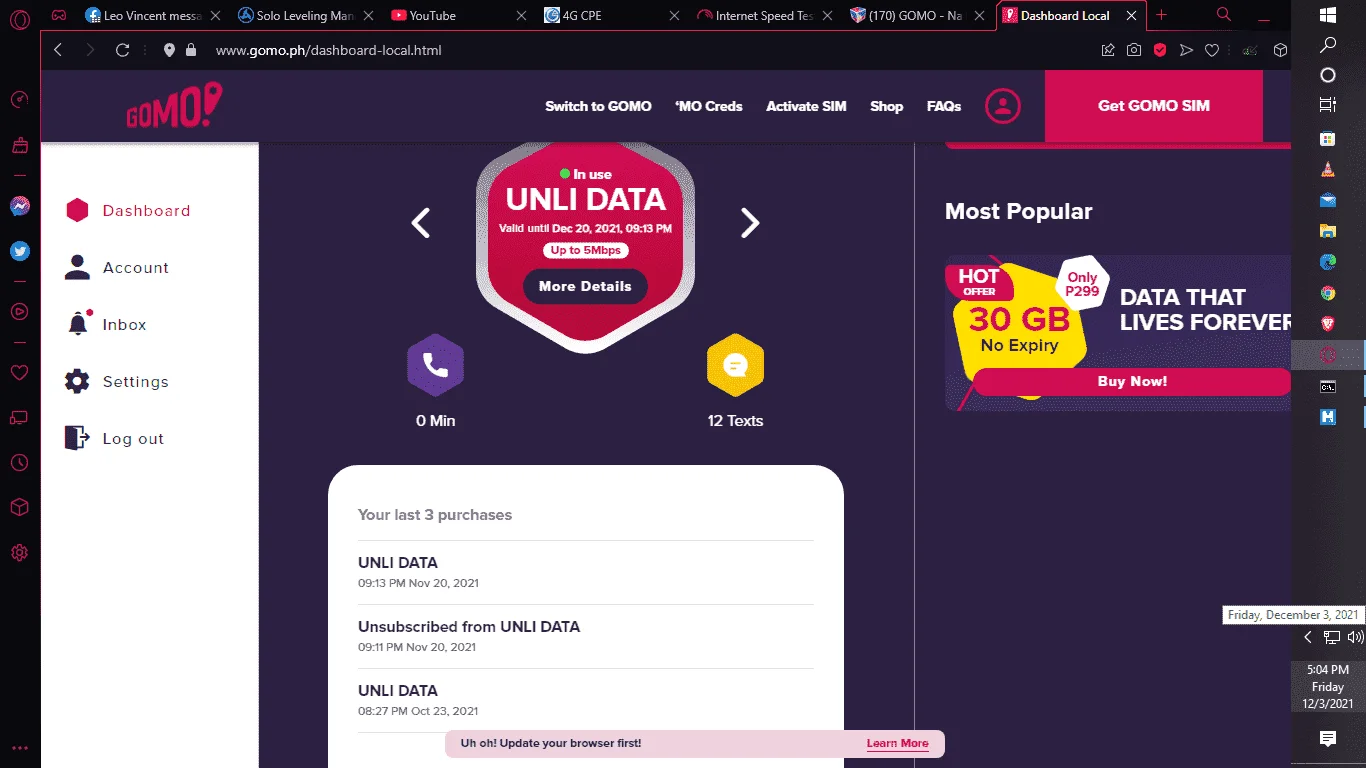Click the 30 GB No Expiry offer banner
The height and width of the screenshot is (768, 1366).
(1118, 332)
